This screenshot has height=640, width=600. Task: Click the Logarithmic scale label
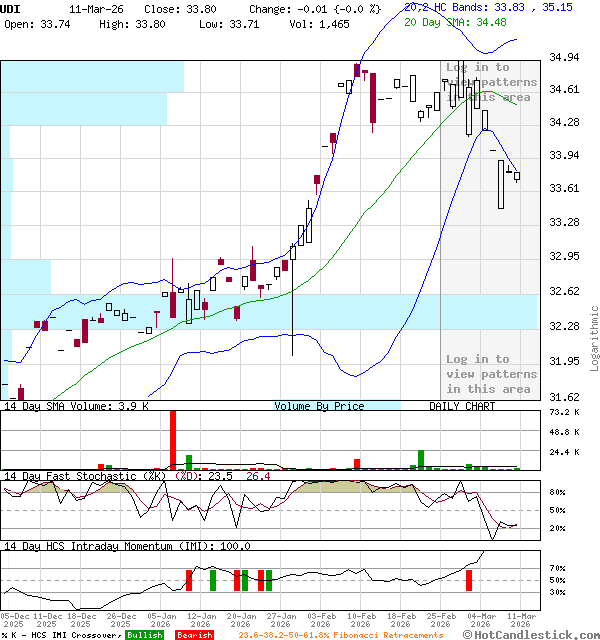(594, 338)
